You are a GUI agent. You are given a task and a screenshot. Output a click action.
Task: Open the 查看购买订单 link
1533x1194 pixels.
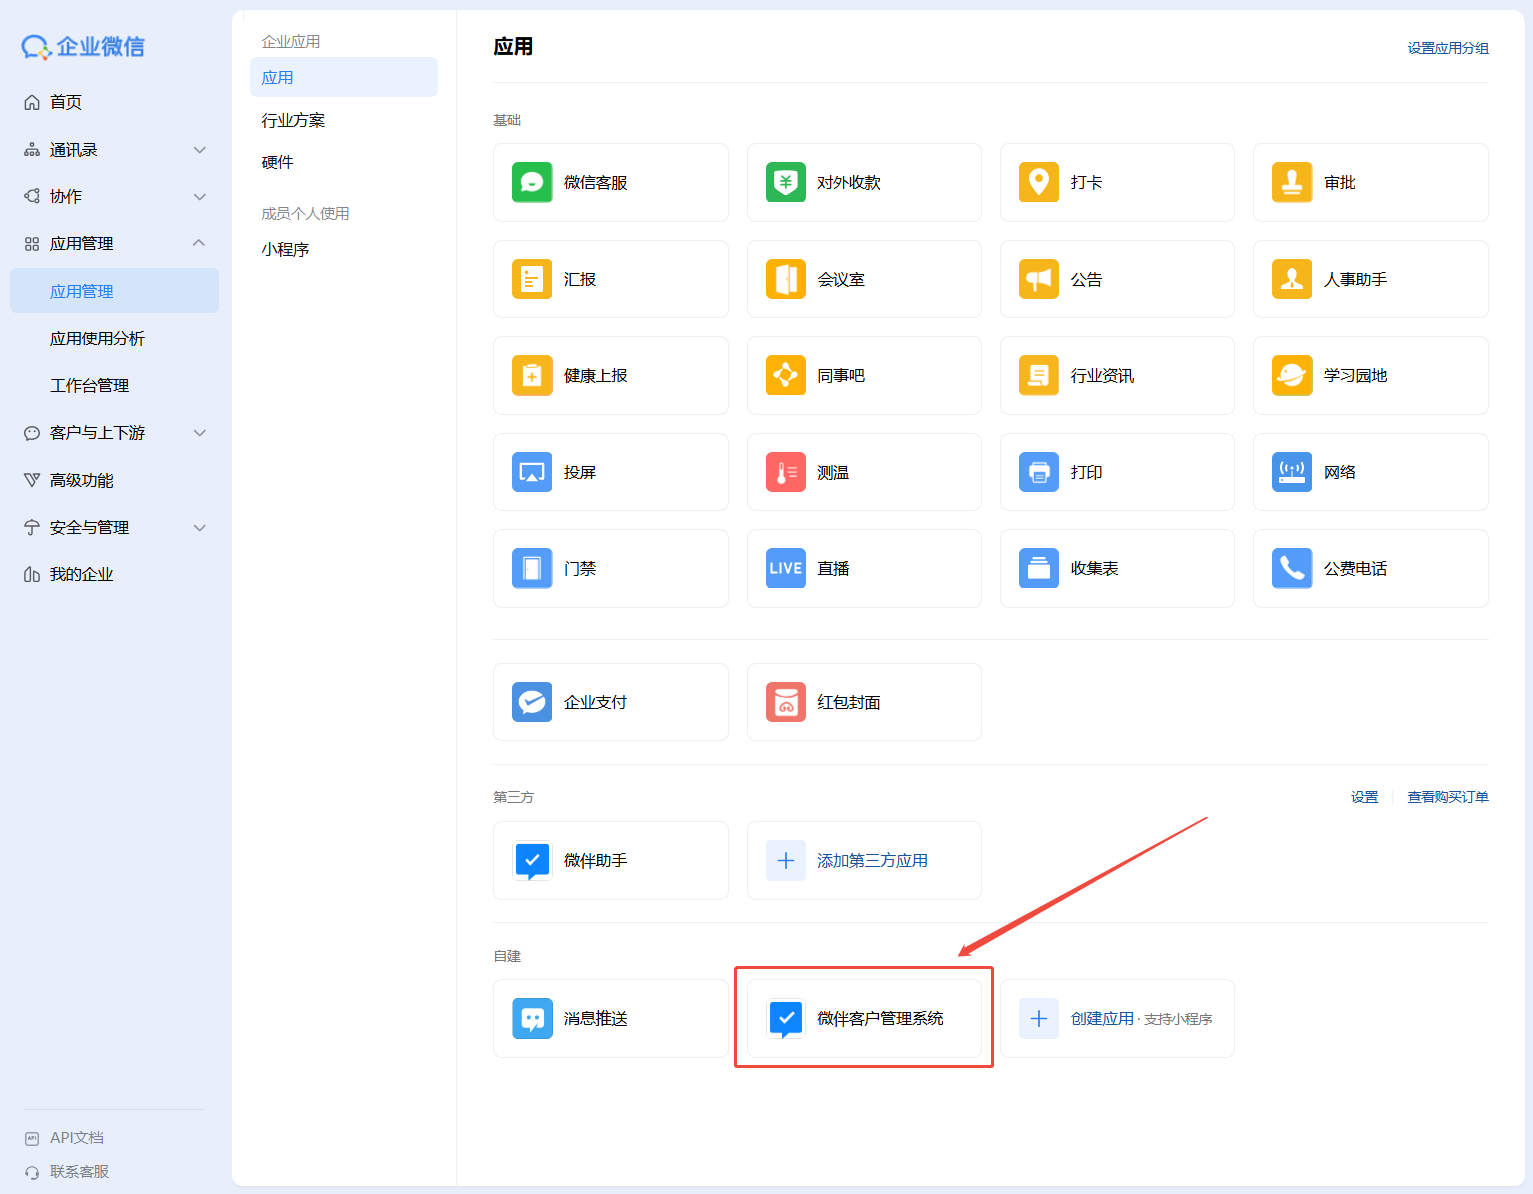[x=1447, y=797]
